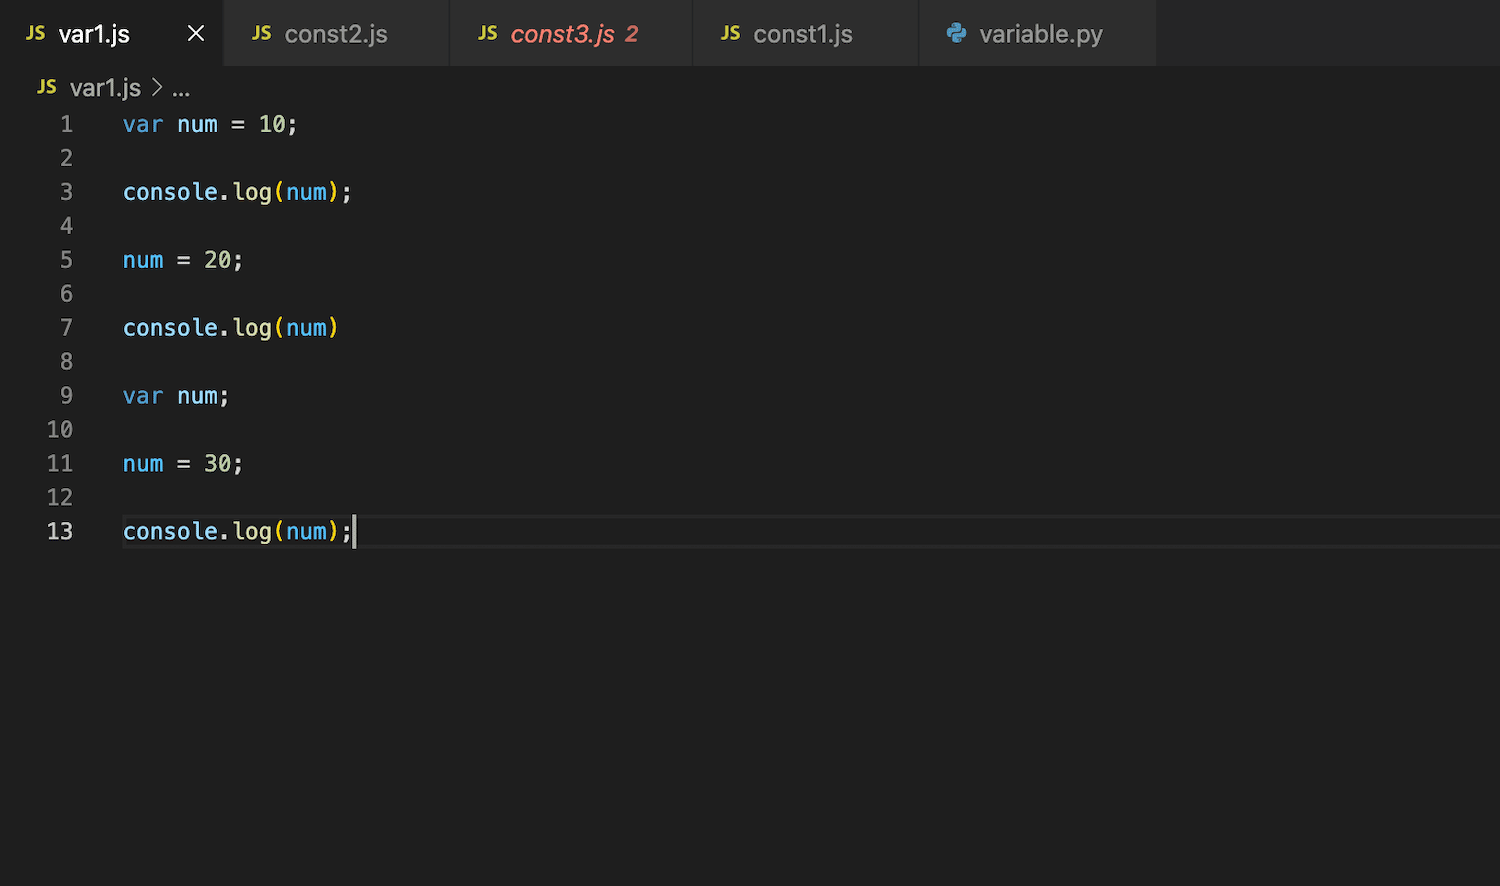Select var1.js in the breadcrumb path
Screen dimensions: 1500x886
(105, 88)
